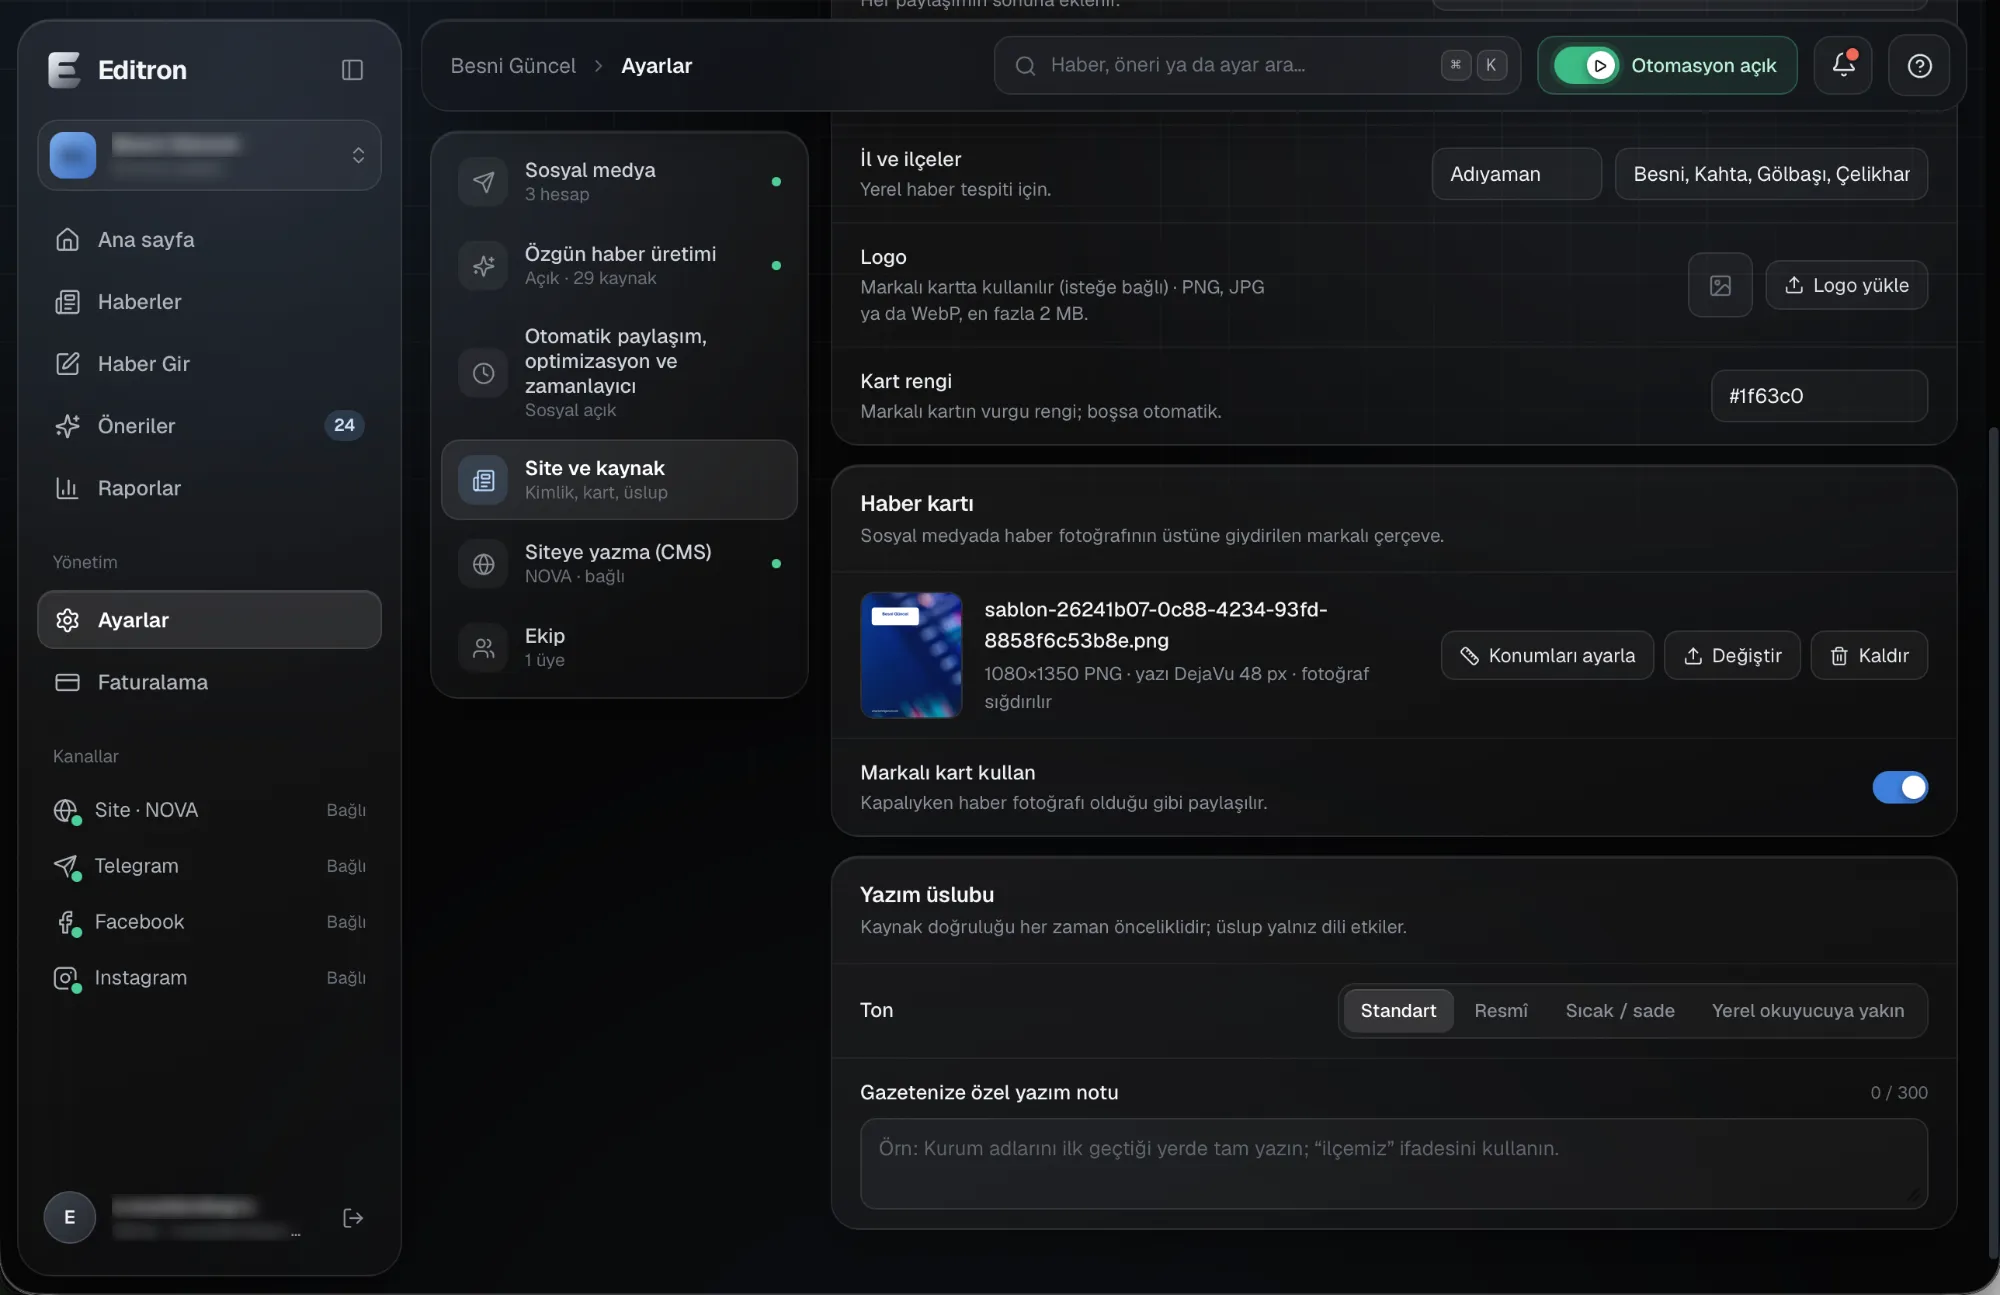The image size is (2000, 1295).
Task: Click the Besni Güncel breadcrumb link
Action: [x=513, y=66]
